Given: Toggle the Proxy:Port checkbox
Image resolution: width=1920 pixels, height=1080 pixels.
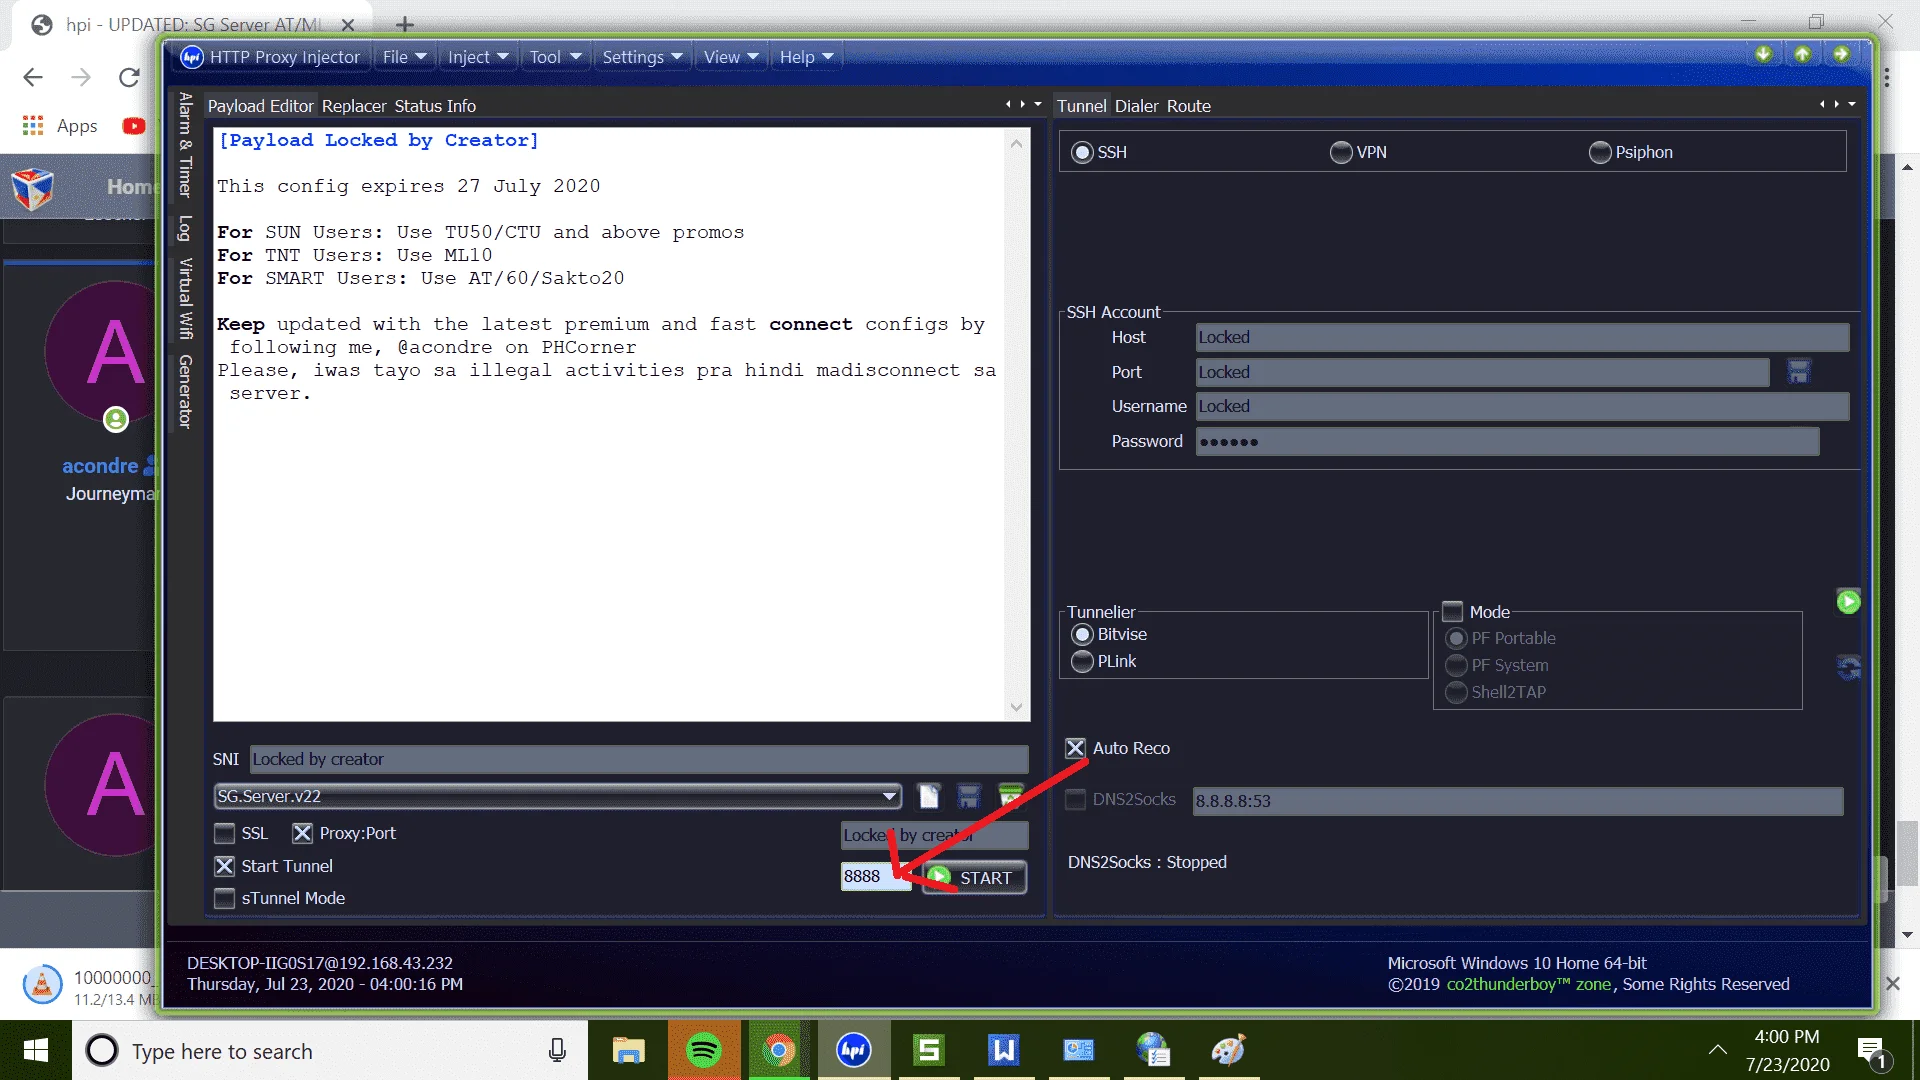Looking at the screenshot, I should click(303, 834).
